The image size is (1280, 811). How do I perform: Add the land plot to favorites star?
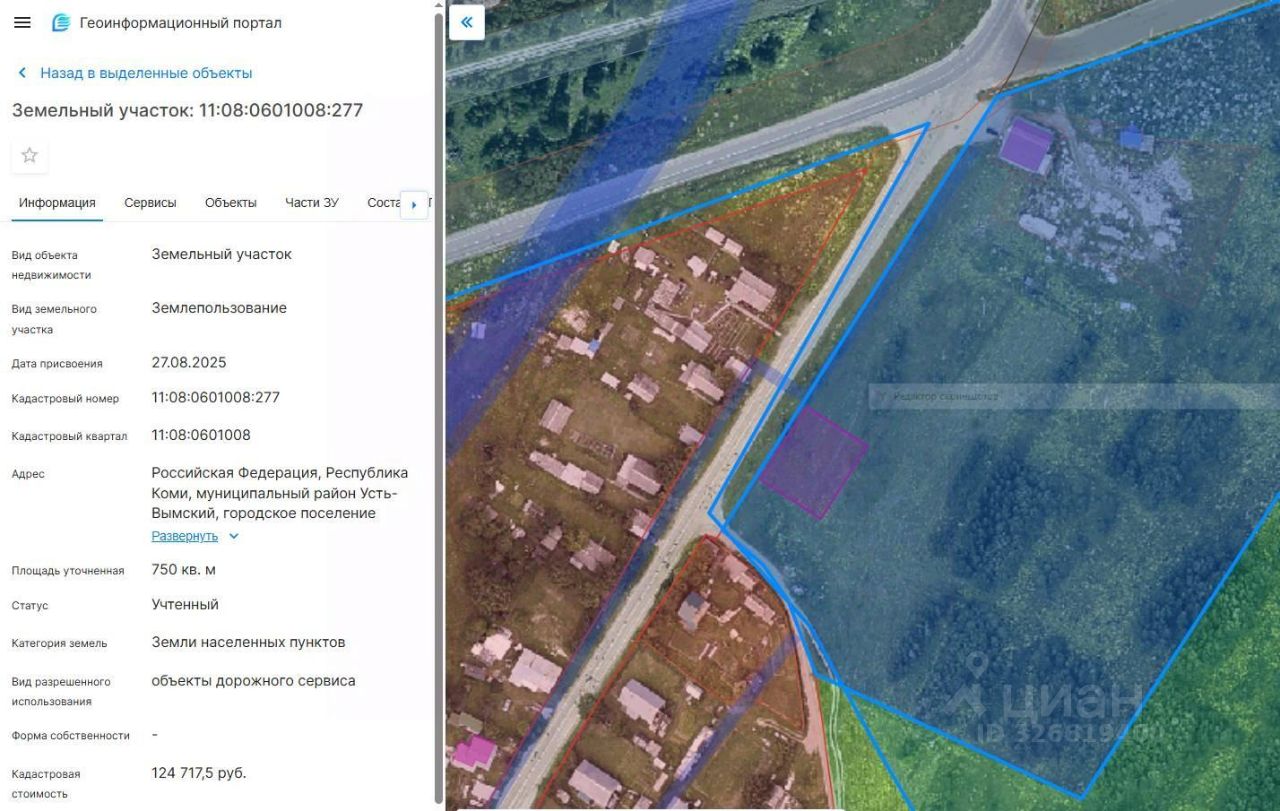point(30,155)
